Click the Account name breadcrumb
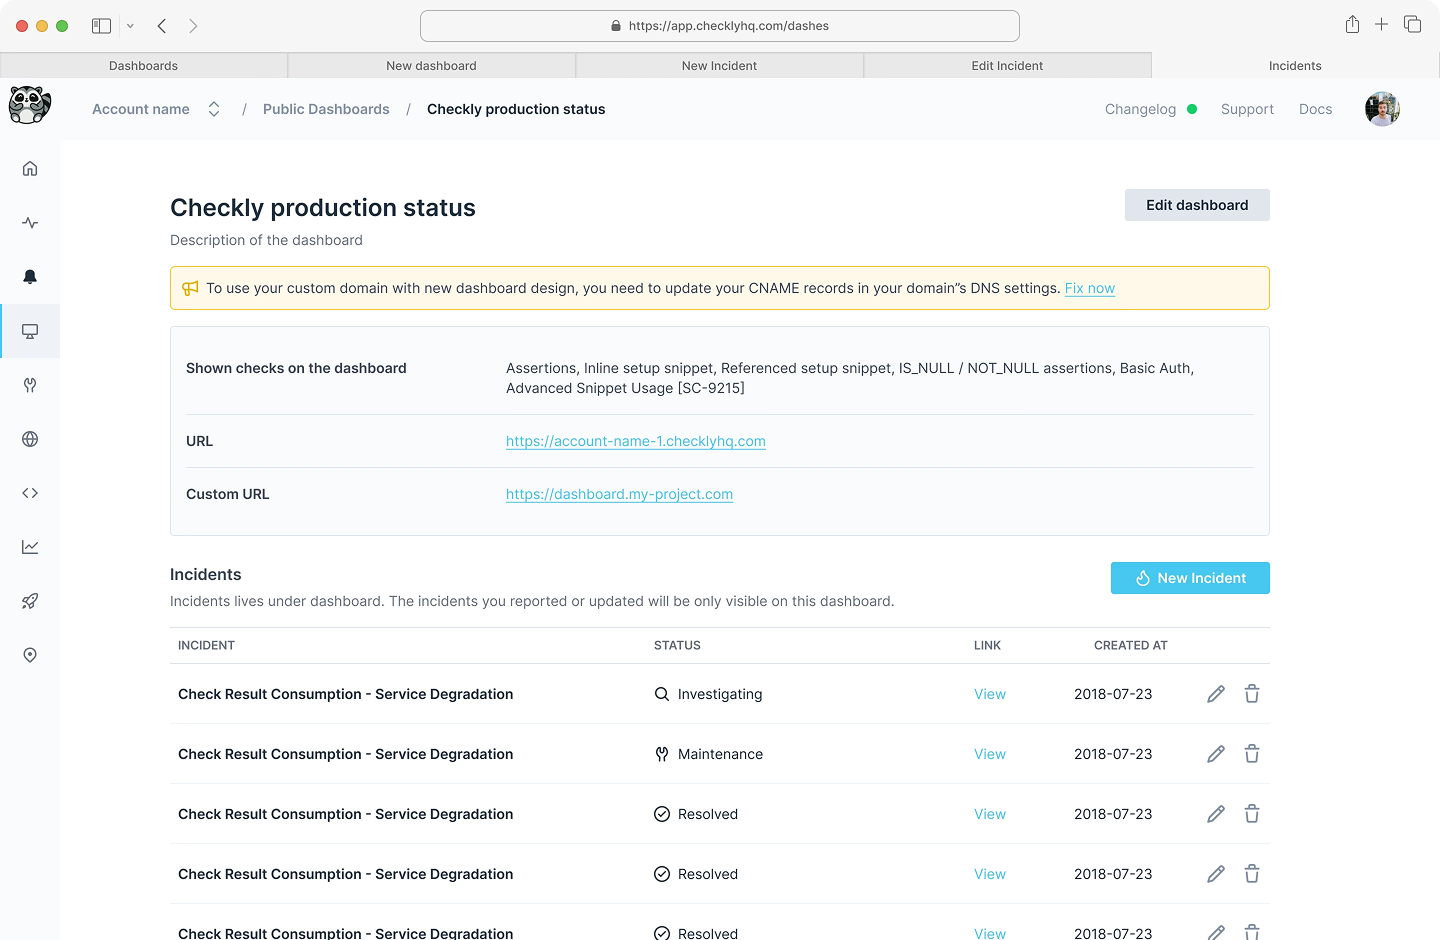Viewport: 1440px width, 940px height. tap(141, 109)
